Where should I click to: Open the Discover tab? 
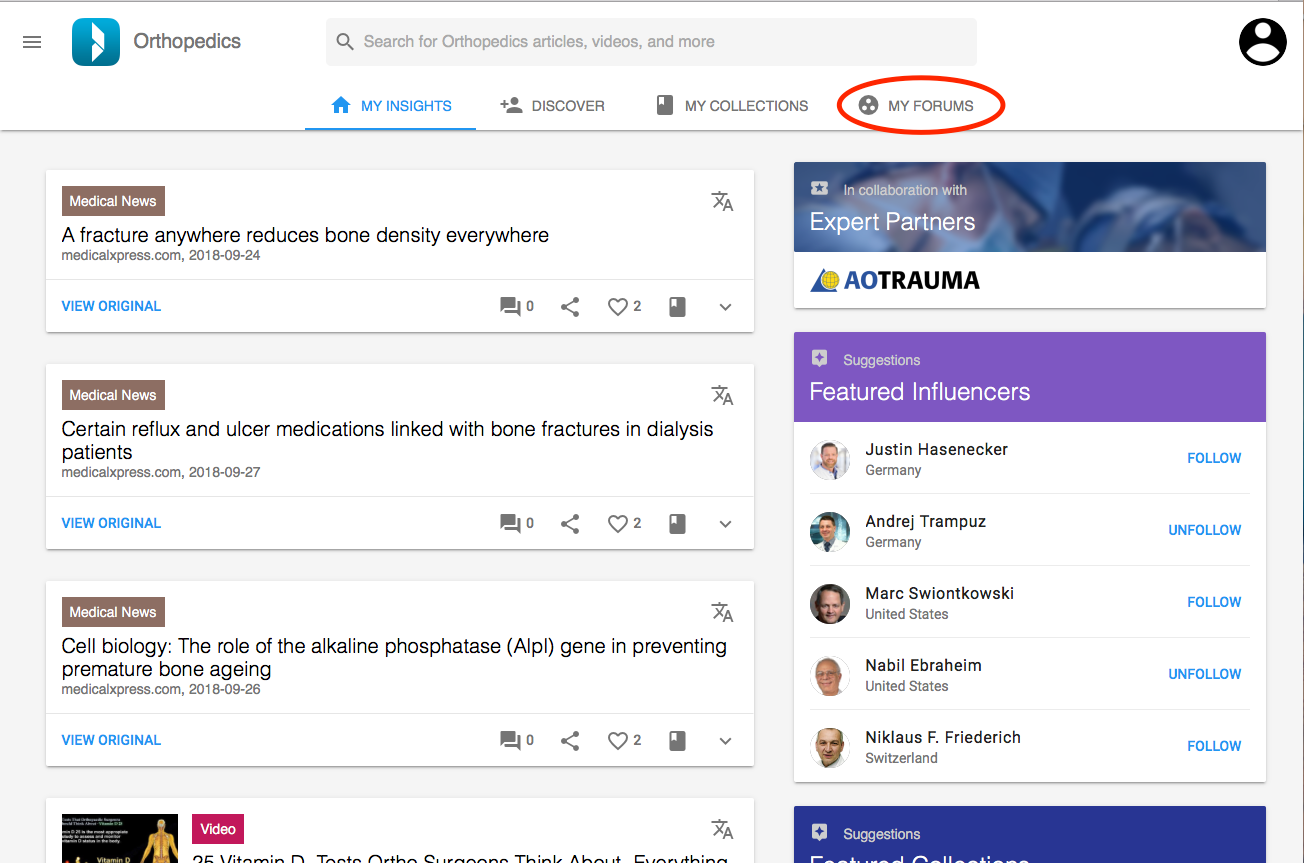point(552,106)
